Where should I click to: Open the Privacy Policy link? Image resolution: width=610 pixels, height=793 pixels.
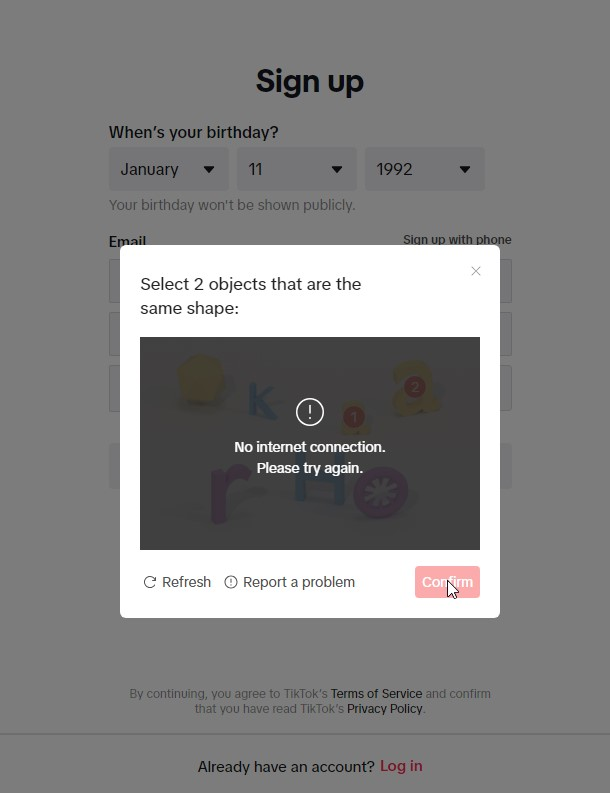click(385, 709)
